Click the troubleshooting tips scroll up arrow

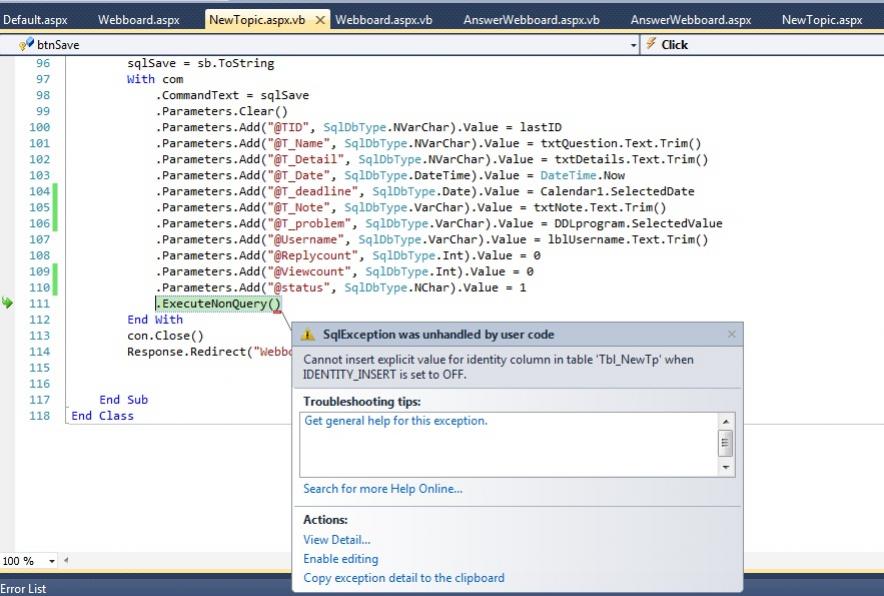click(x=726, y=422)
